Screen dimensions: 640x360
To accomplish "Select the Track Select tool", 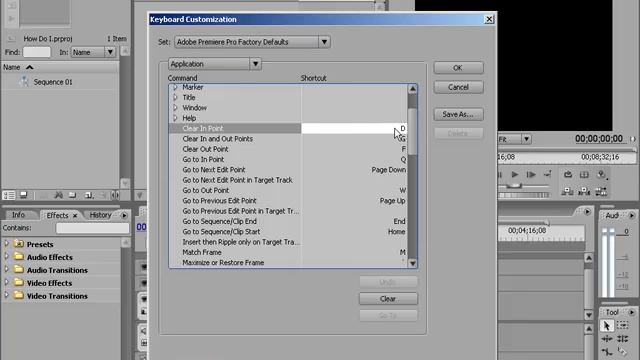I will [623, 326].
